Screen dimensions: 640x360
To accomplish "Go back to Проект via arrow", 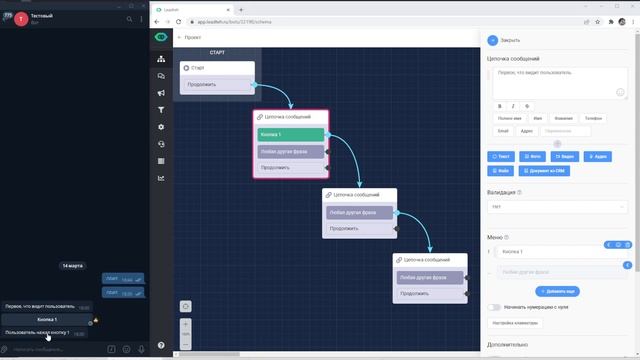I will pos(179,37).
